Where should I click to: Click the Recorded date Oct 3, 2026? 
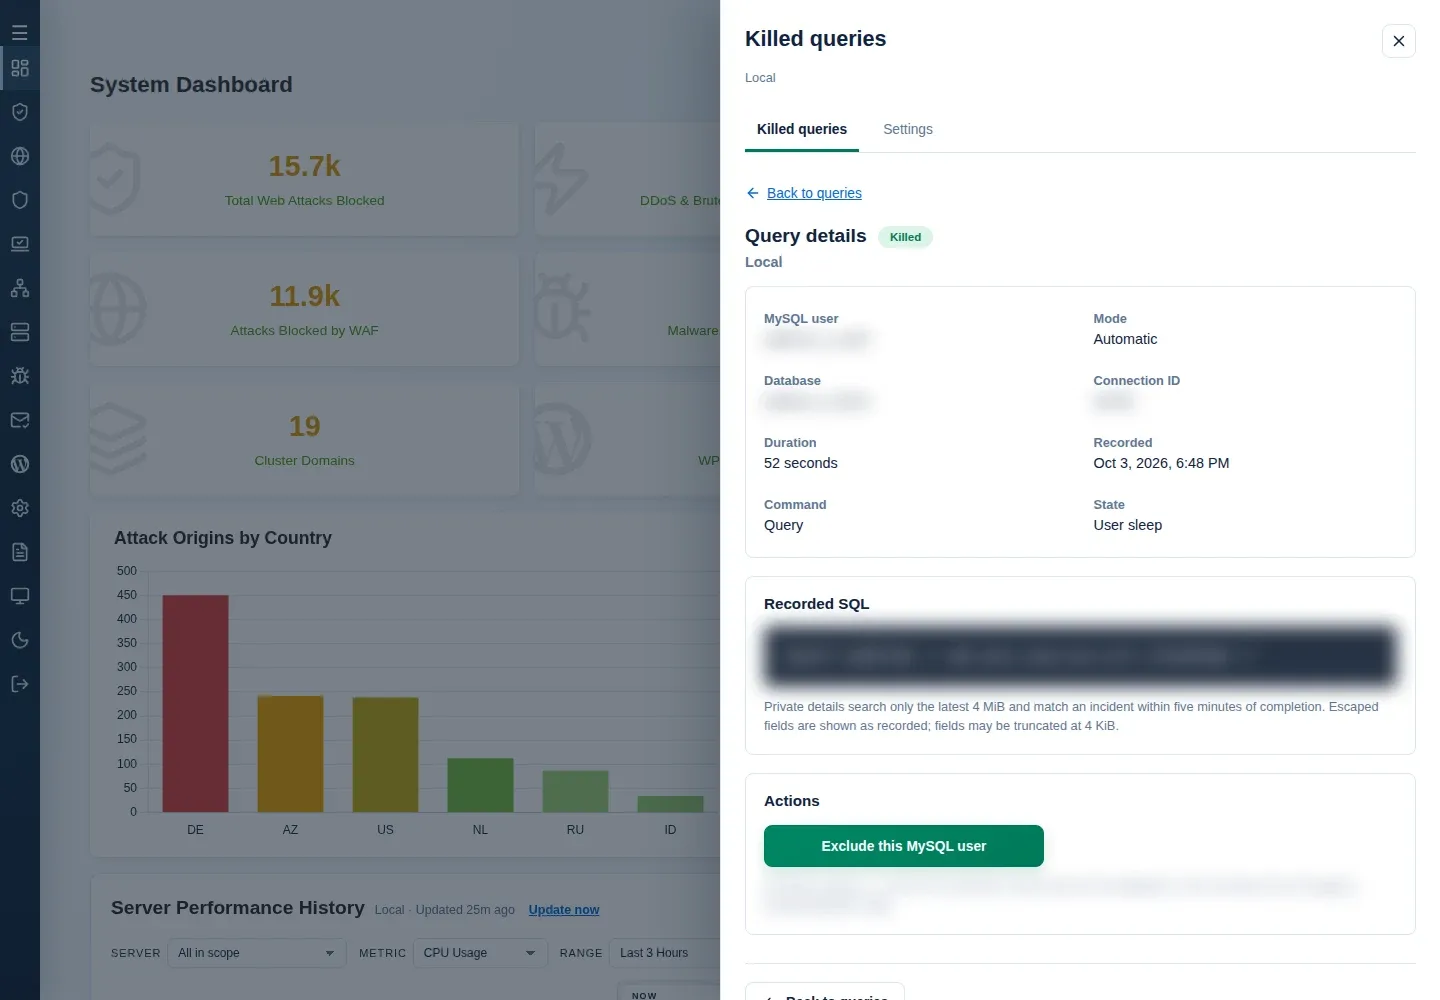[1161, 463]
